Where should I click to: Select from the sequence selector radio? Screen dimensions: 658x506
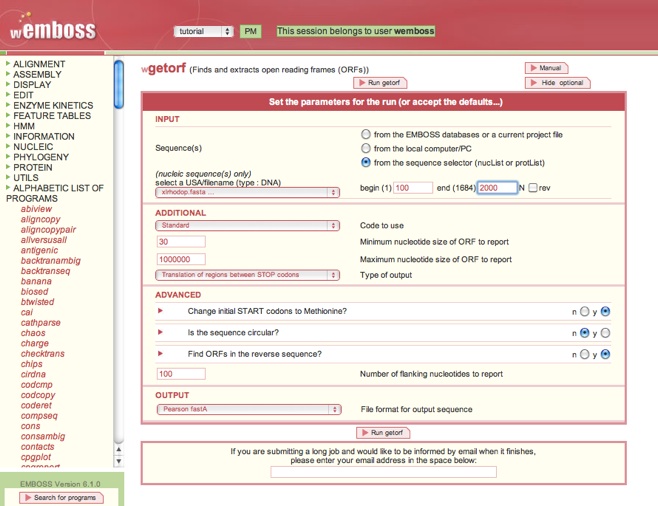[366, 162]
